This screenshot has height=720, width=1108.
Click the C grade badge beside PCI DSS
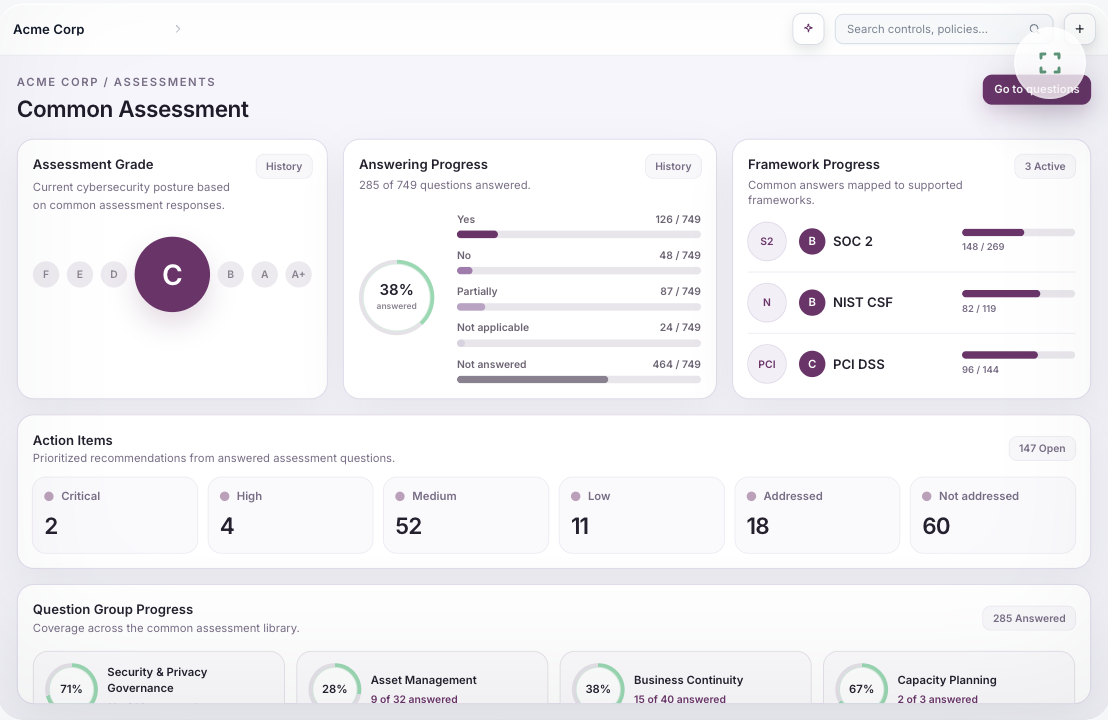pos(812,364)
